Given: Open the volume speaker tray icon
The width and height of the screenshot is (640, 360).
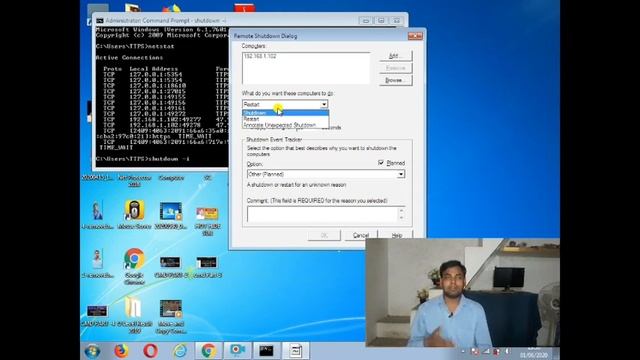Looking at the screenshot, I should 507,351.
